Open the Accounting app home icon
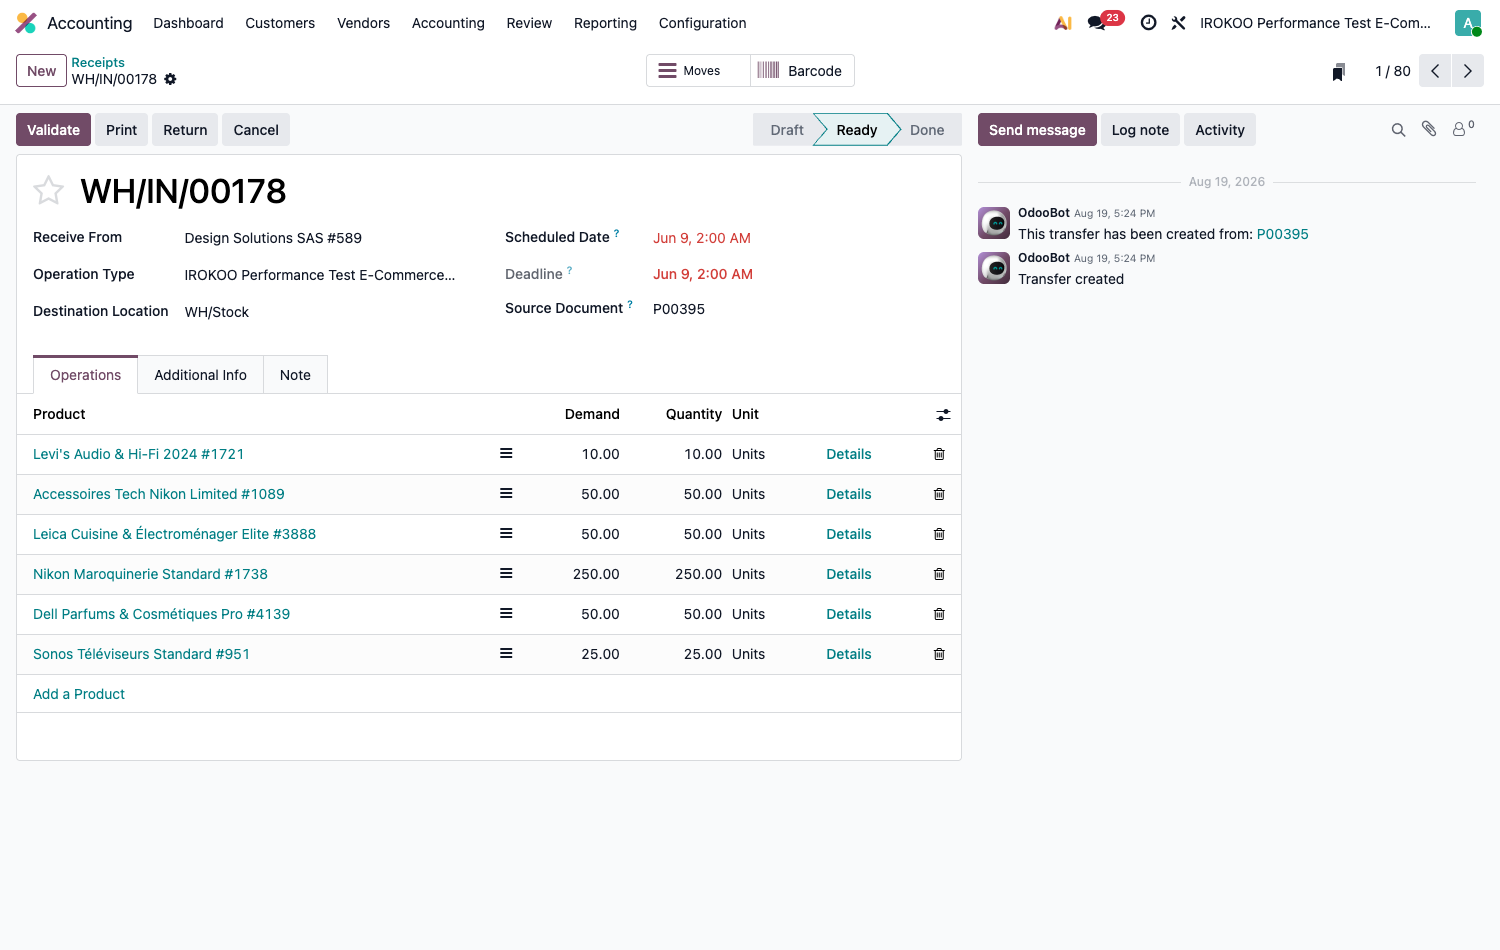This screenshot has height=950, width=1500. 26,23
